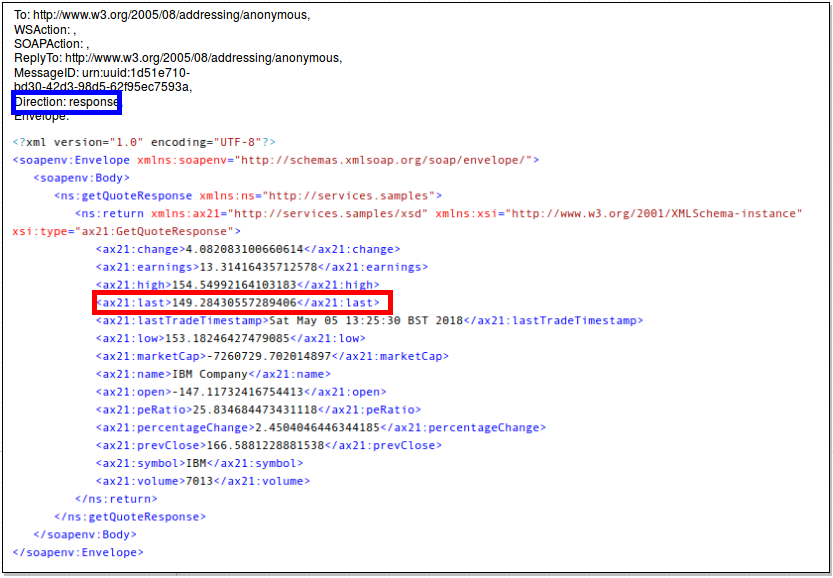Click the ax21:change value line

[247, 250]
